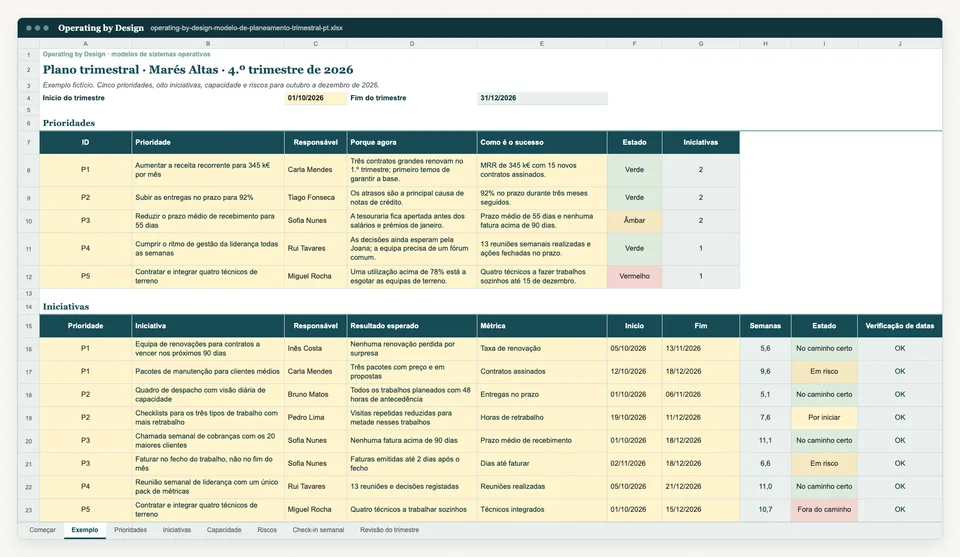
Task: Select the 19/10/2026 start date cell
Action: pyautogui.click(x=634, y=417)
